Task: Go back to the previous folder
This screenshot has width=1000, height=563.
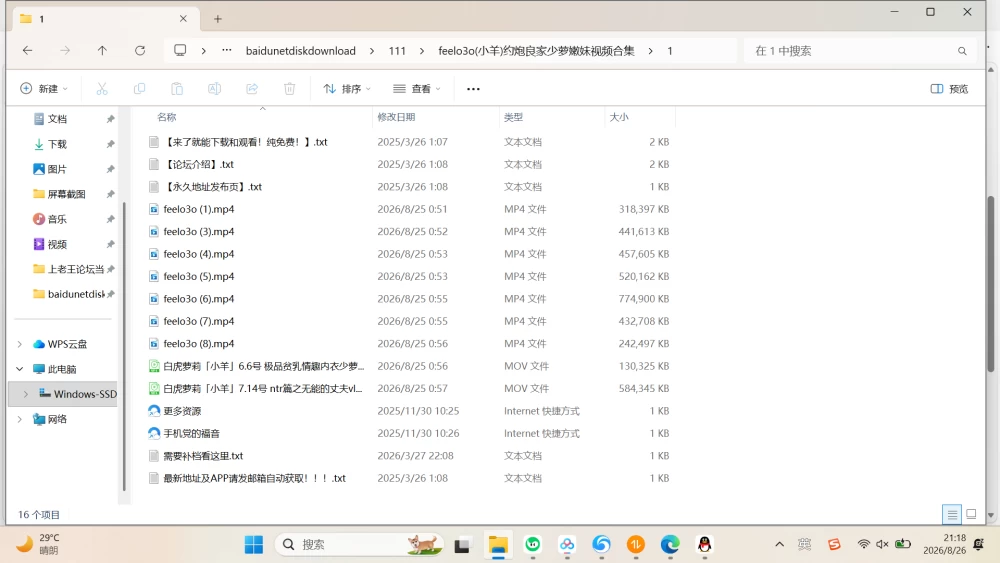Action: (x=27, y=50)
